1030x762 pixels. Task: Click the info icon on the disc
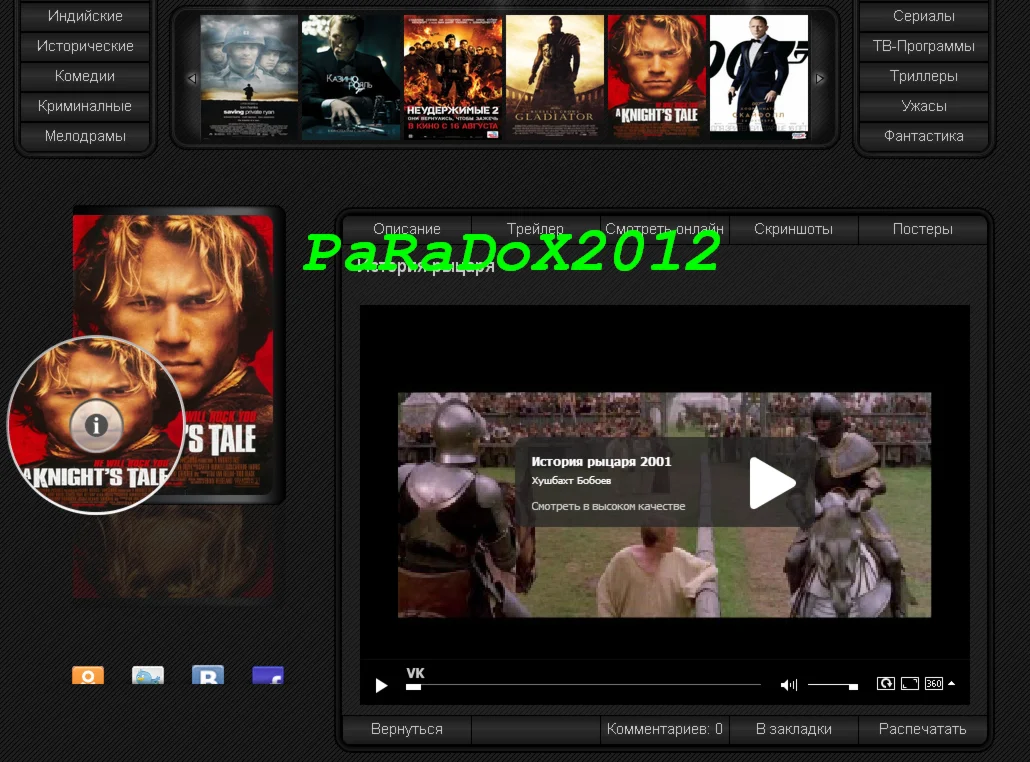tap(96, 425)
